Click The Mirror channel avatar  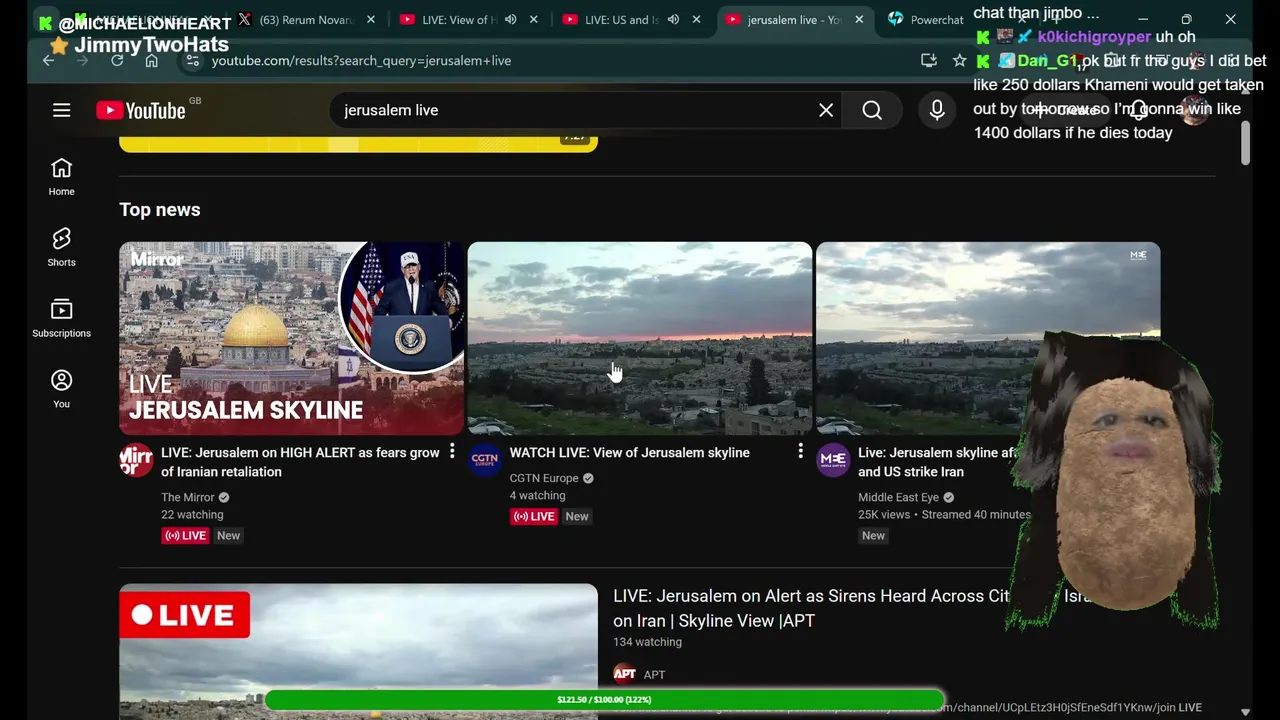tap(136, 460)
